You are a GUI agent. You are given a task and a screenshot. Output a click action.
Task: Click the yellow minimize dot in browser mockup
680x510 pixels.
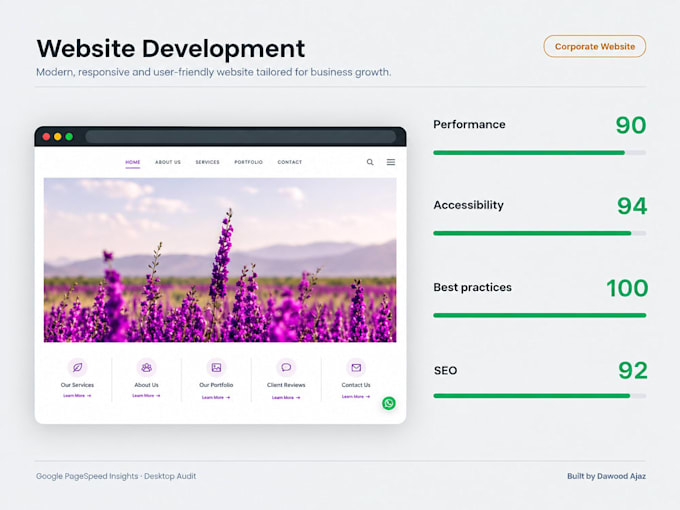pyautogui.click(x=58, y=137)
